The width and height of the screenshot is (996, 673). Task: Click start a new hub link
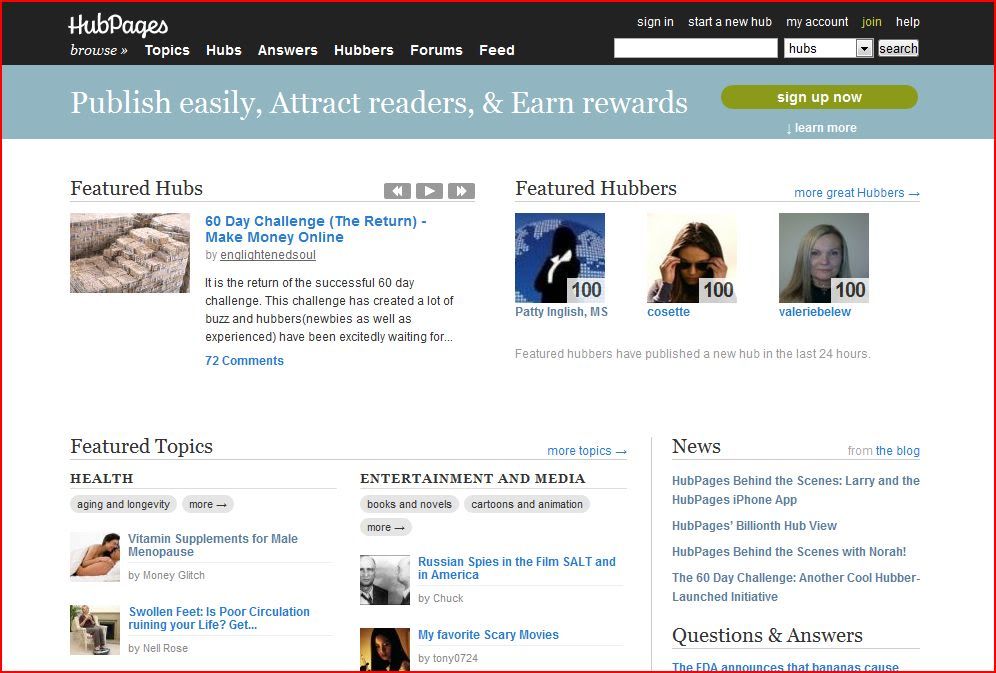[x=730, y=22]
